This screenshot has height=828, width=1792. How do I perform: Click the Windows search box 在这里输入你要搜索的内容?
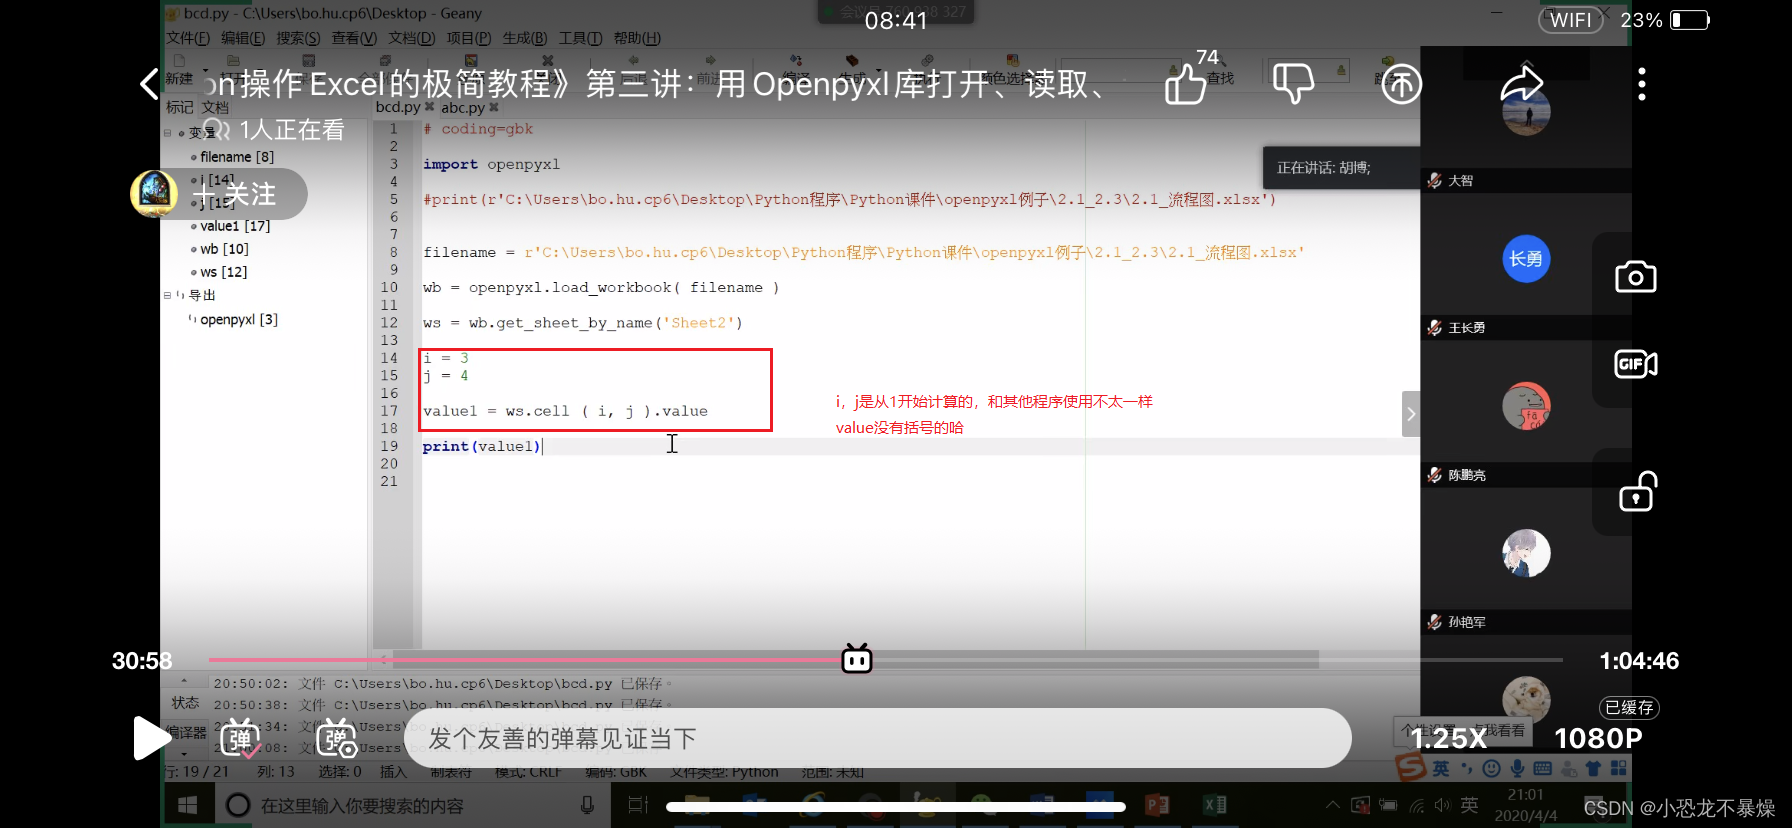pos(413,805)
